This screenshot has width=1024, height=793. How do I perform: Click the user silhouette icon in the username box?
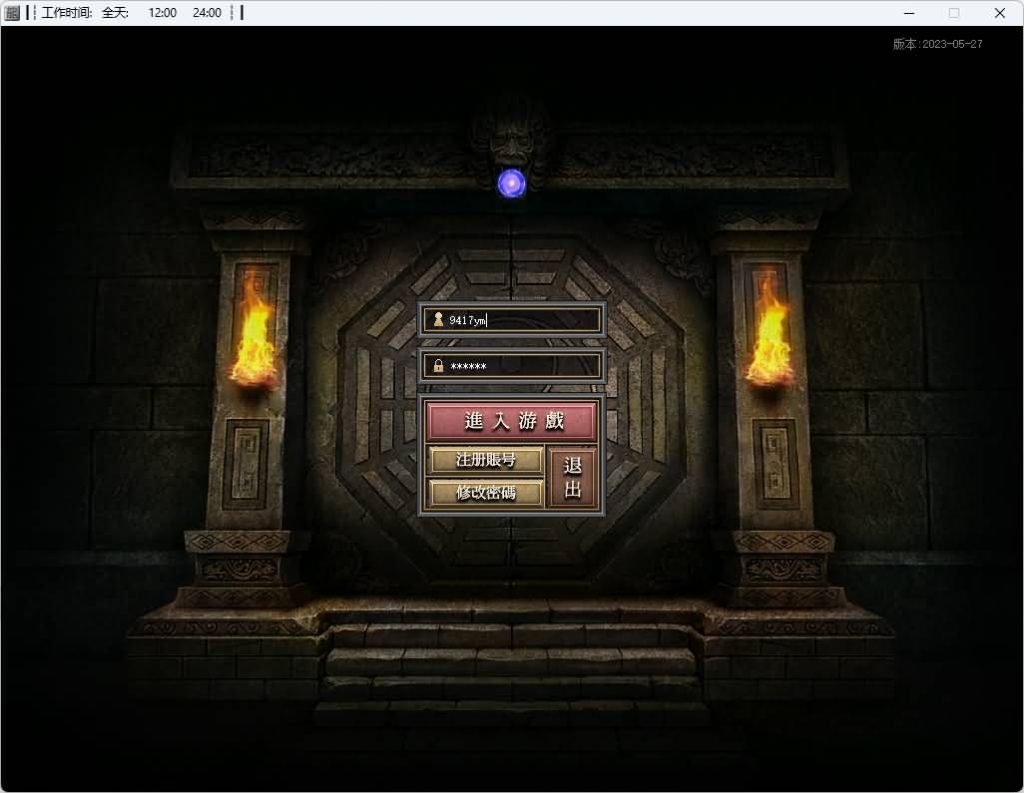click(438, 320)
